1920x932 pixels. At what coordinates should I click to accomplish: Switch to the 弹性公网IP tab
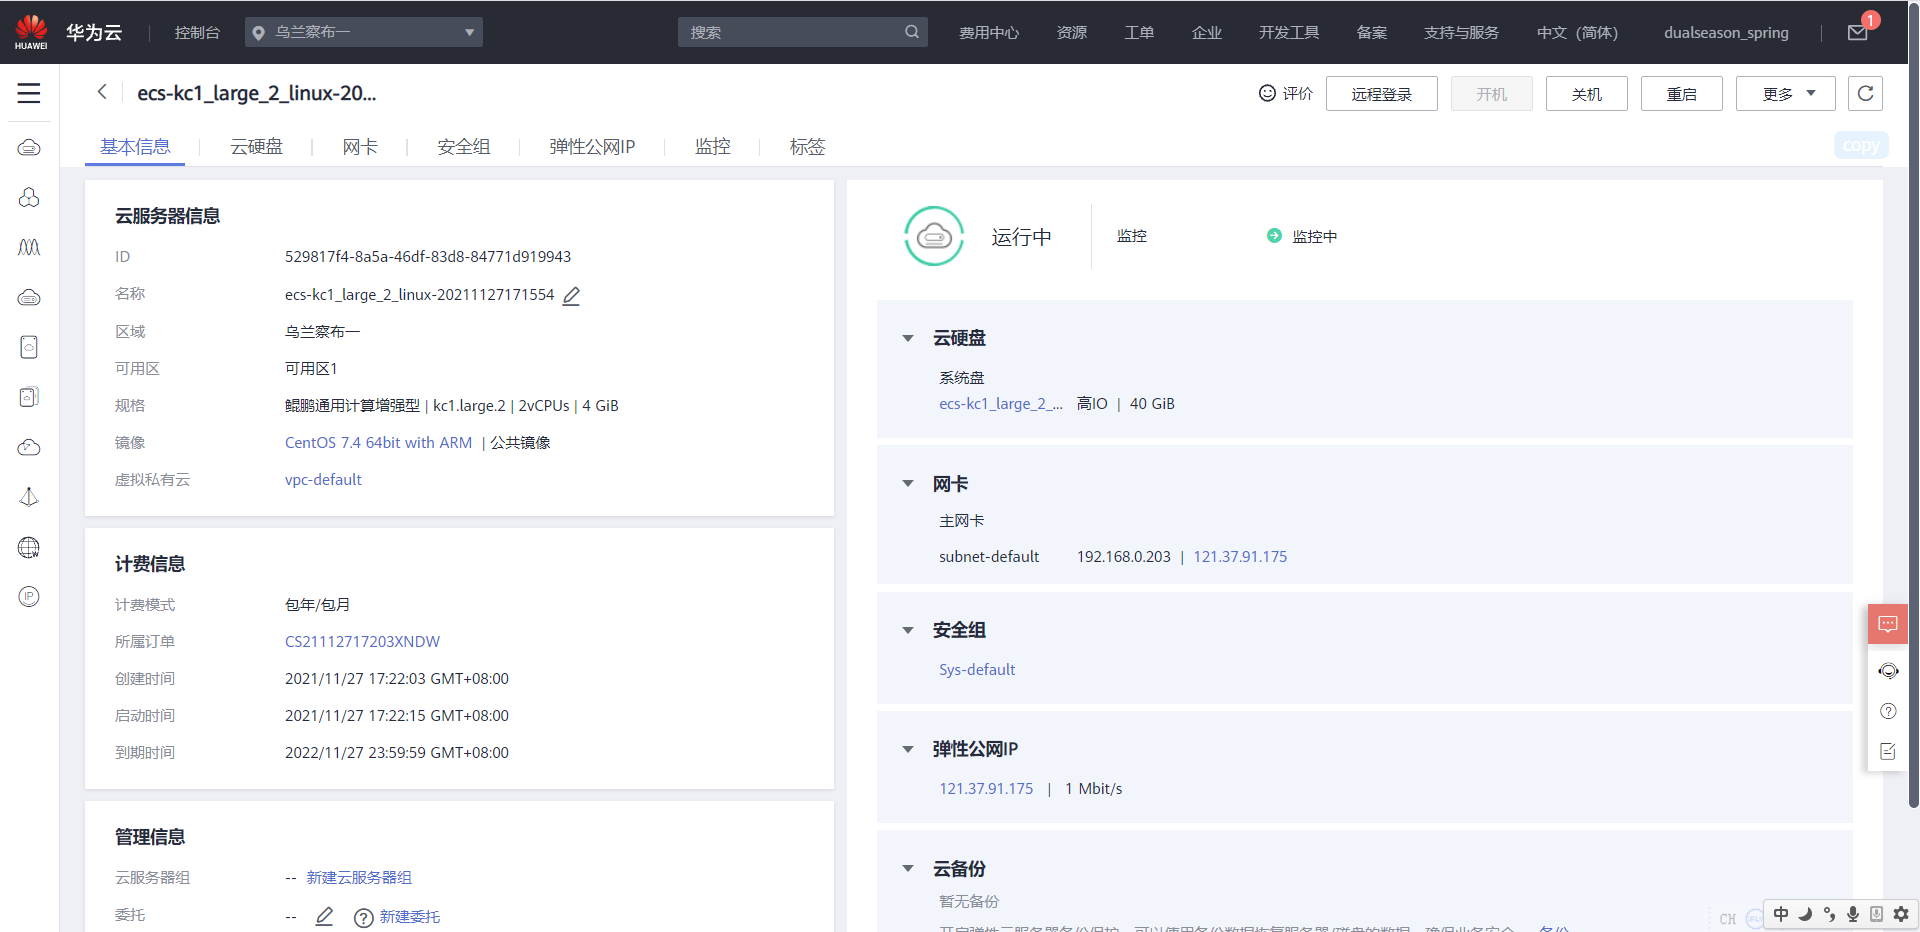tap(592, 147)
